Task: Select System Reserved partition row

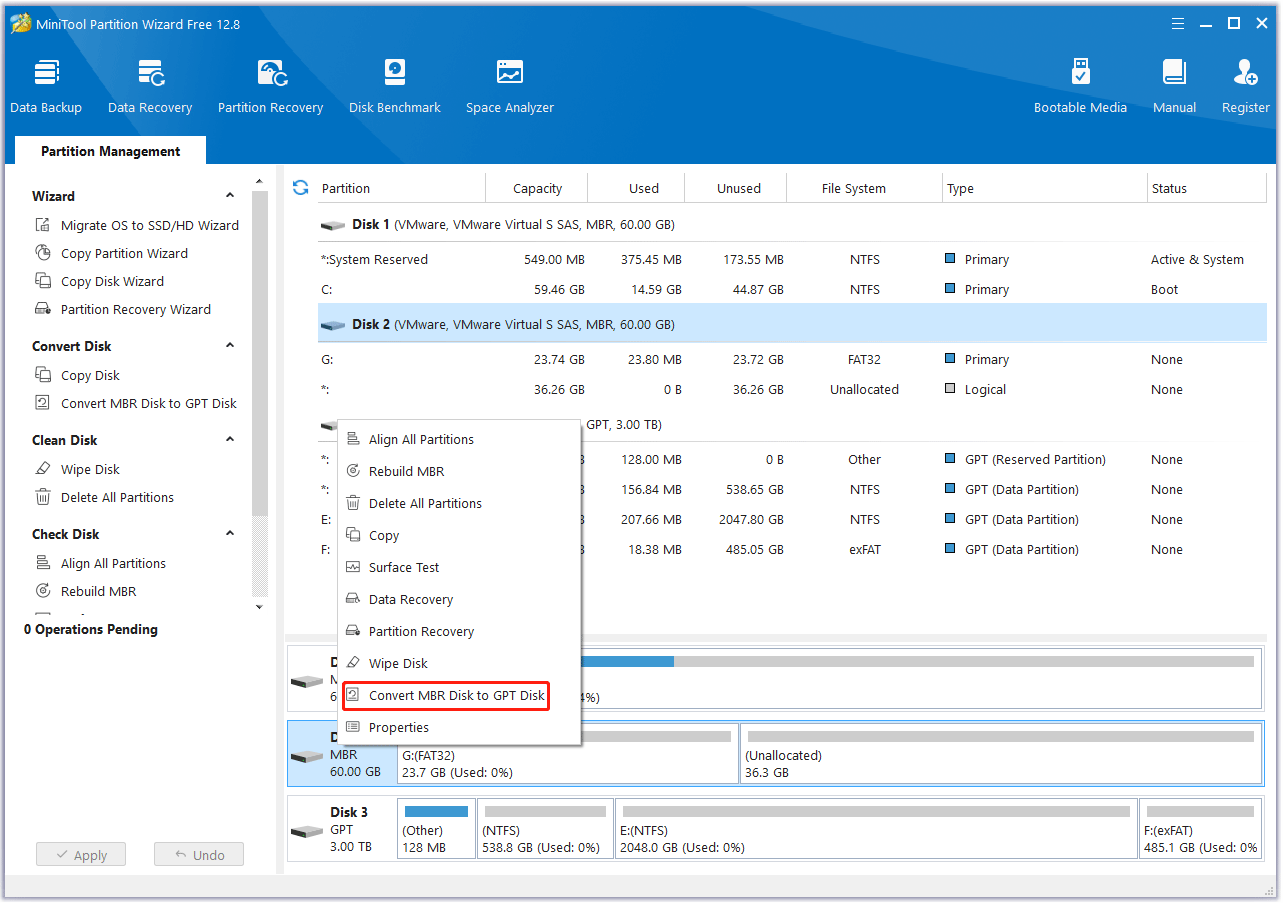Action: tap(792, 259)
